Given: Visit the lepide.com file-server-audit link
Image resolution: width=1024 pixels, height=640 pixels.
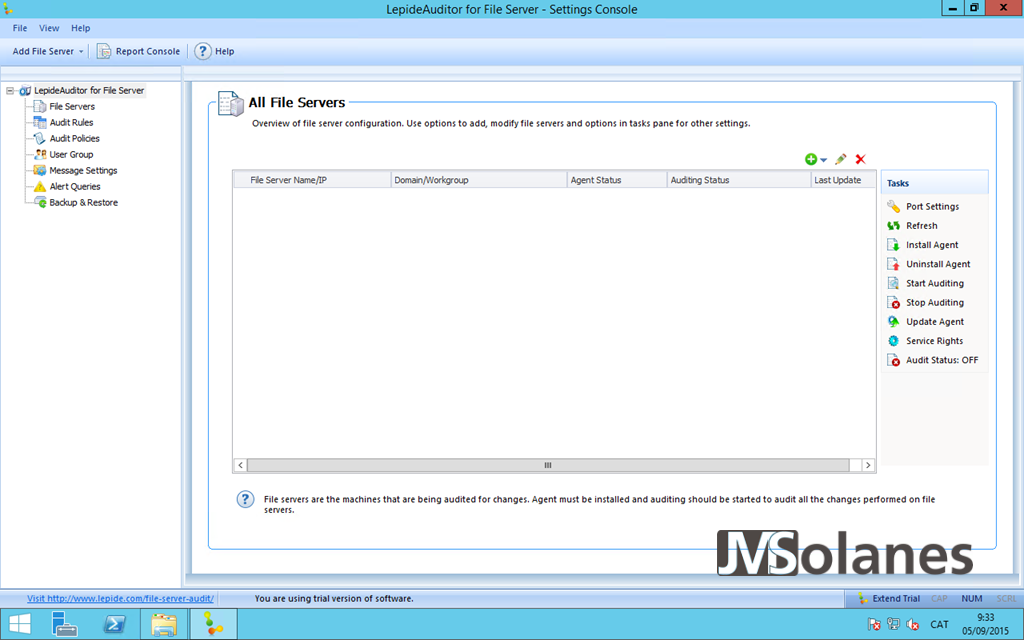Looking at the screenshot, I should (x=120, y=598).
